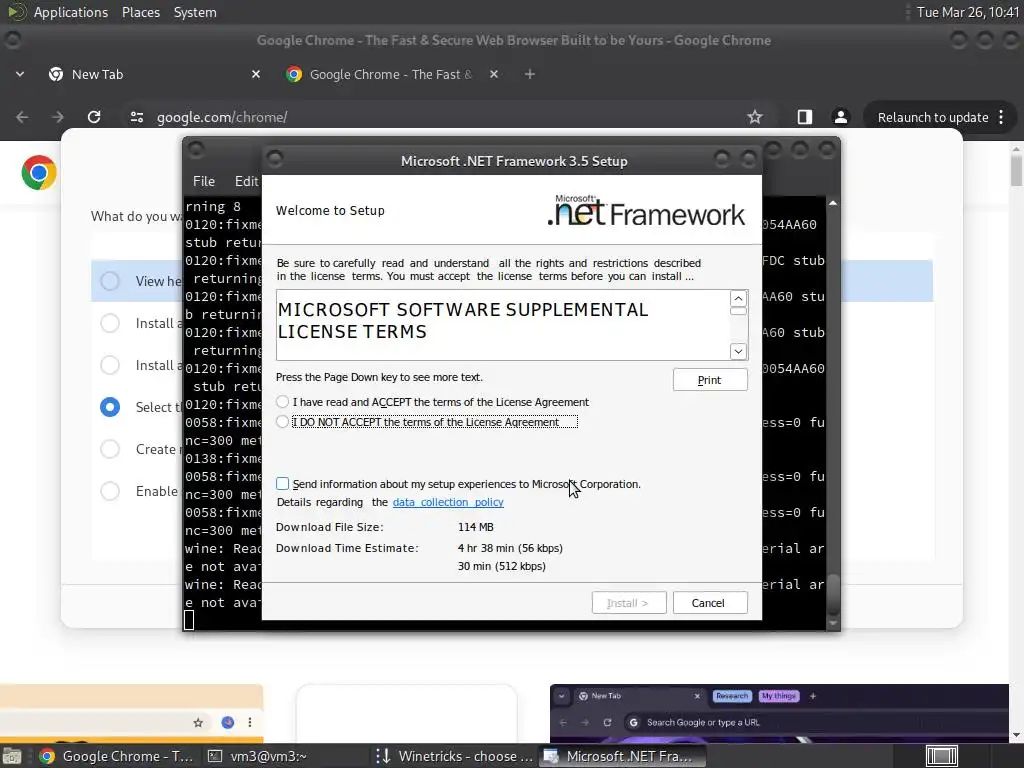Switch to Microsoft .NET Fra... taskbar entry
1024x768 pixels.
pyautogui.click(x=621, y=756)
